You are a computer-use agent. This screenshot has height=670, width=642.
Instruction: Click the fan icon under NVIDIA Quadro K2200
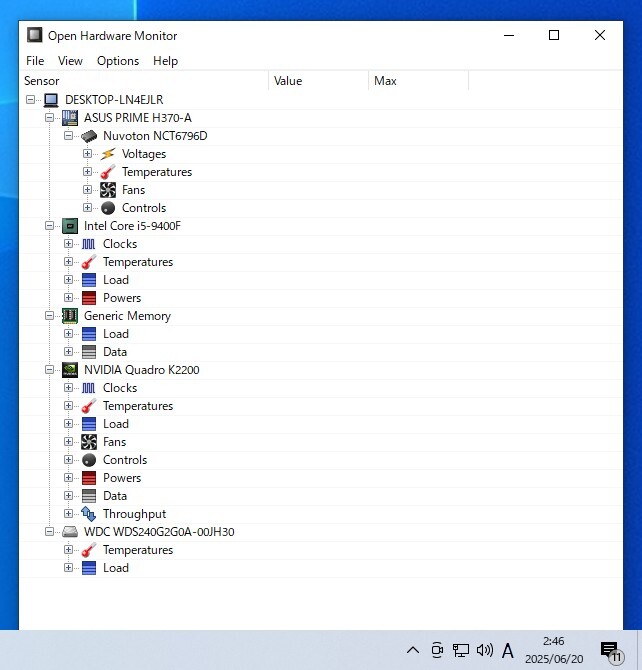point(89,442)
